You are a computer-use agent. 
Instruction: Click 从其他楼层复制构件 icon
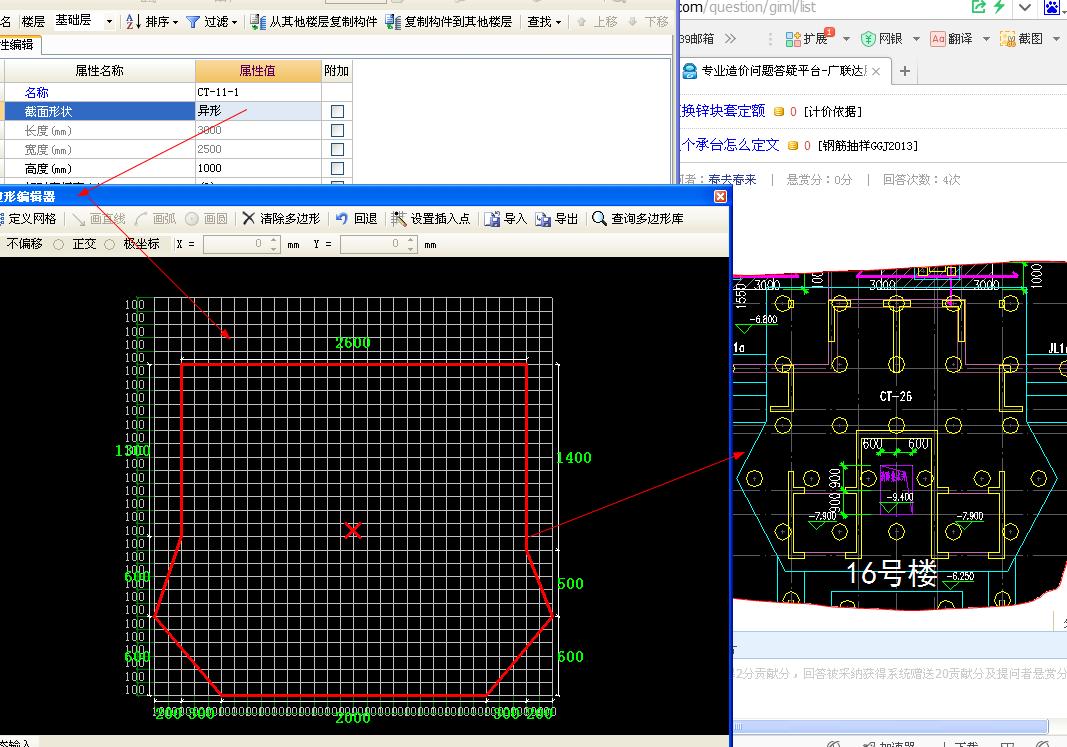click(x=258, y=22)
